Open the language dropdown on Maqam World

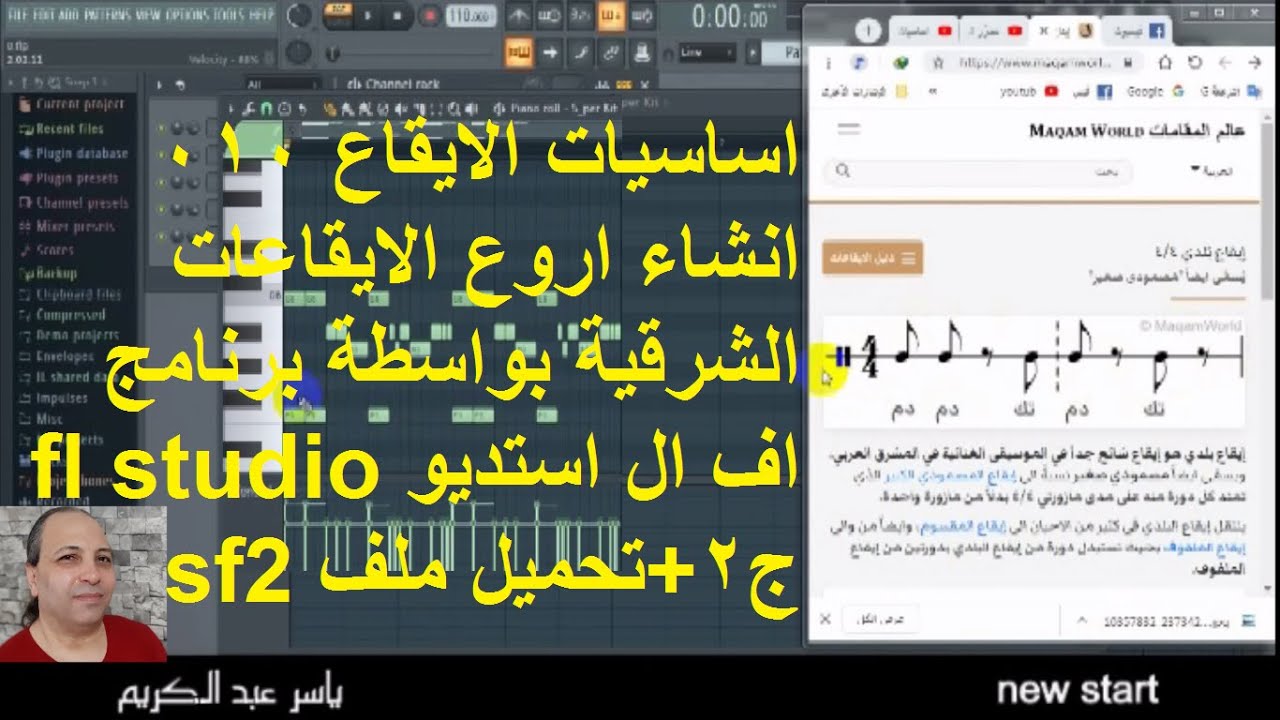coord(1212,171)
